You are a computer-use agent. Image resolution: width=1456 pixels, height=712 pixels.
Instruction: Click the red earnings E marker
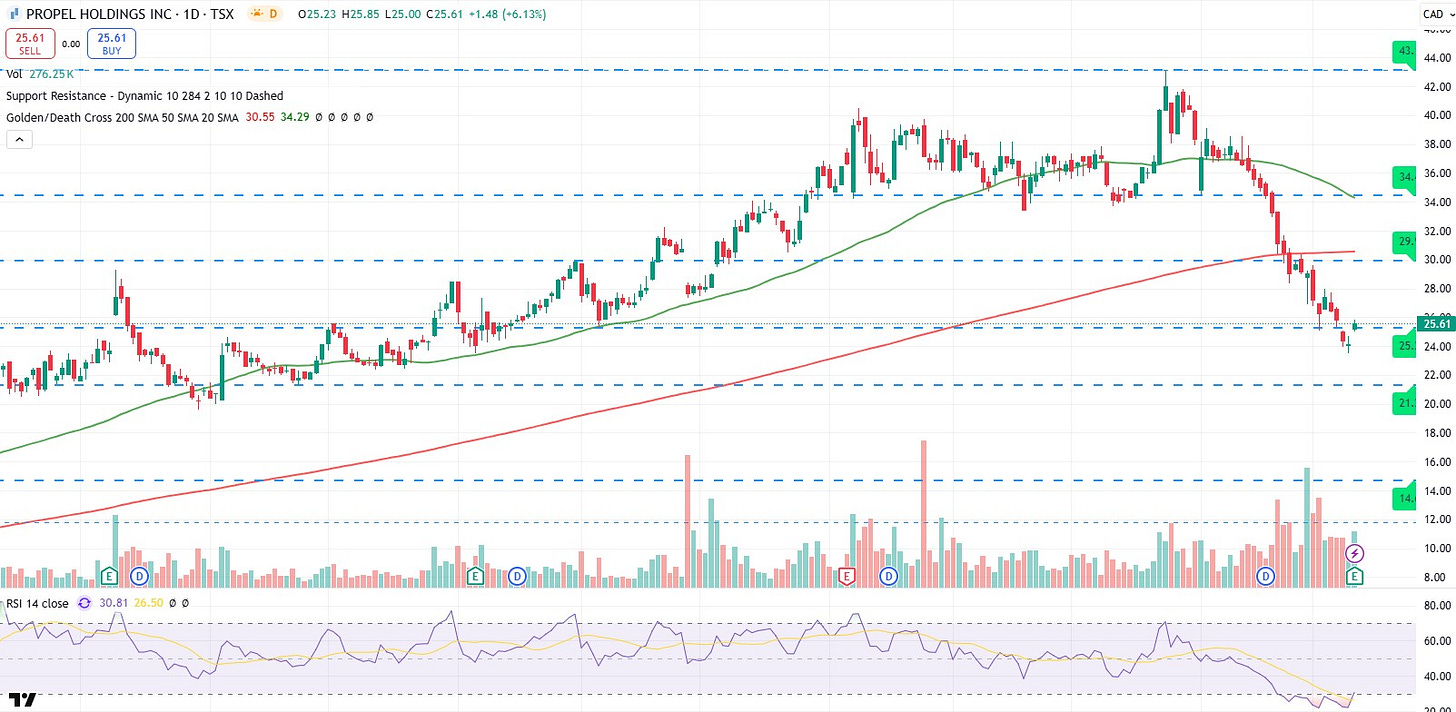pos(848,576)
